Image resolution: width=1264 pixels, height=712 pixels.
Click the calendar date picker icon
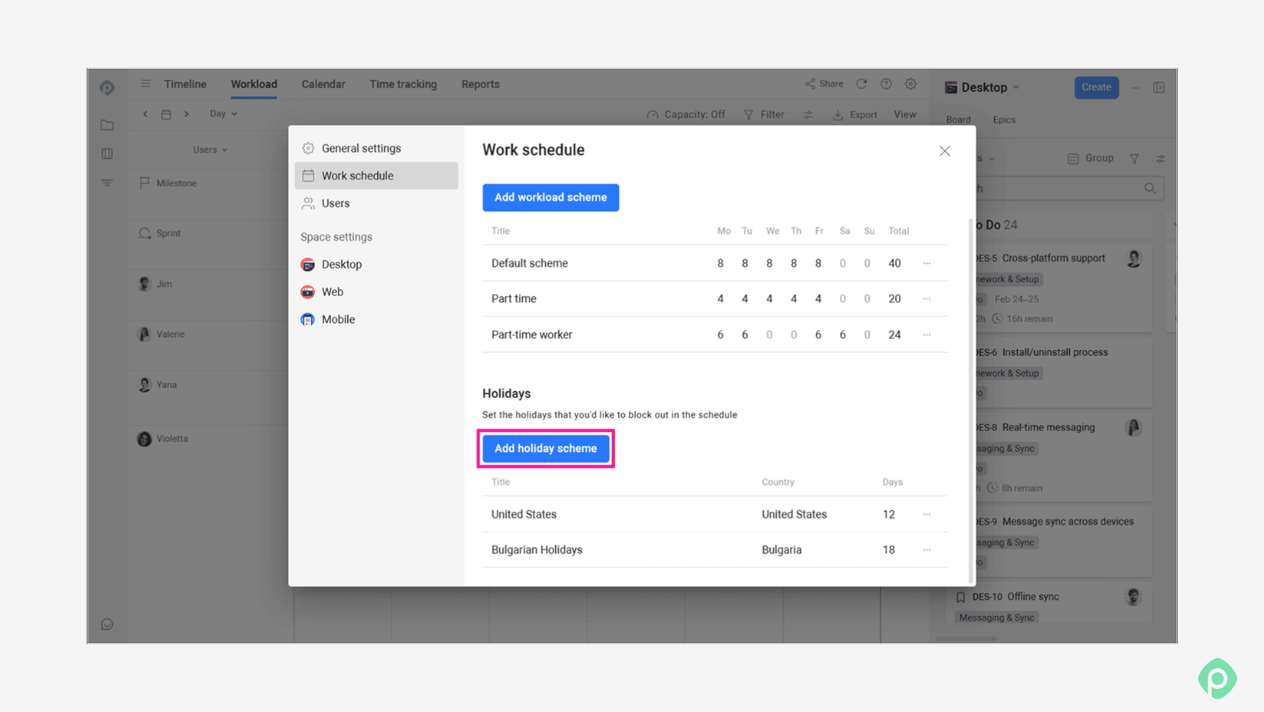point(166,114)
